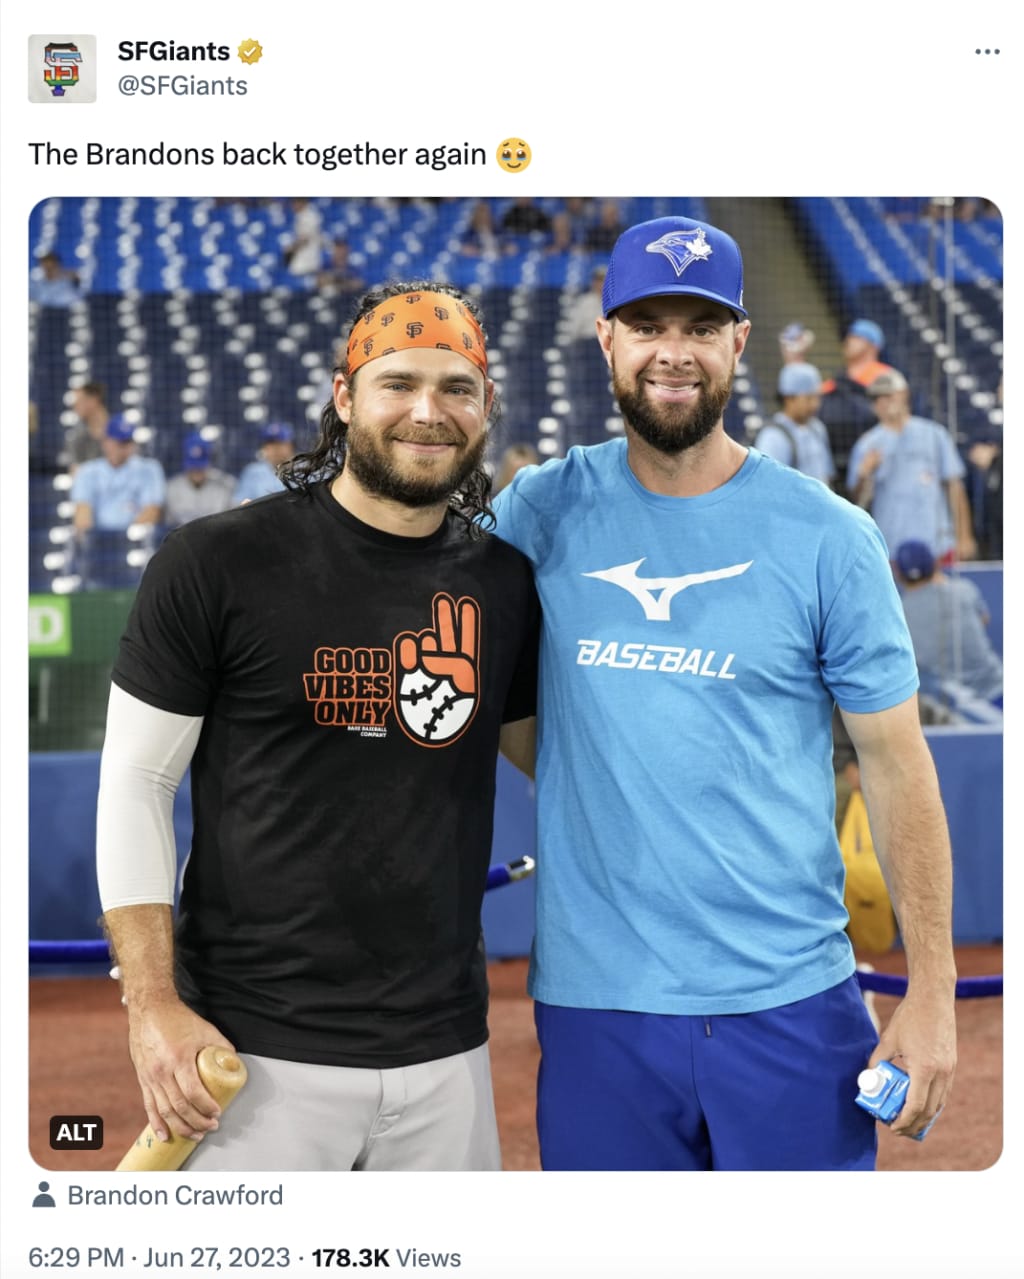Open the @SFGiants handle link
This screenshot has width=1024, height=1279.
(182, 86)
